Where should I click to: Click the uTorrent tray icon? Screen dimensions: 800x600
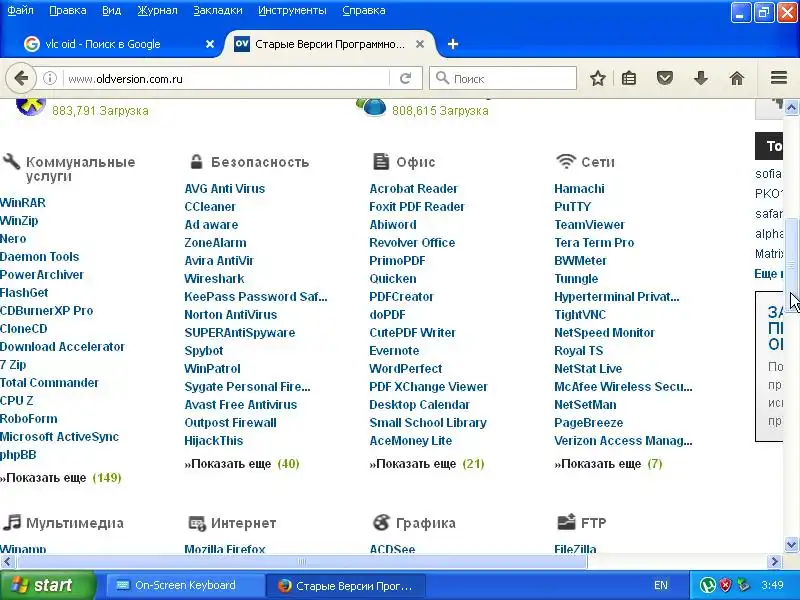click(x=707, y=585)
